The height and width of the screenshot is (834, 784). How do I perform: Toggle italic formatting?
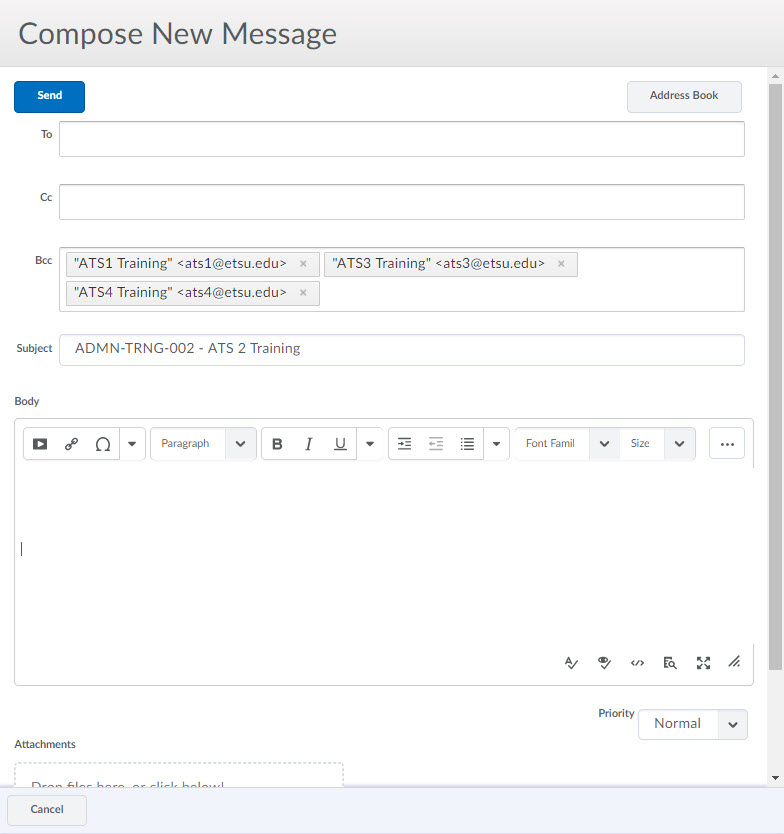(309, 444)
